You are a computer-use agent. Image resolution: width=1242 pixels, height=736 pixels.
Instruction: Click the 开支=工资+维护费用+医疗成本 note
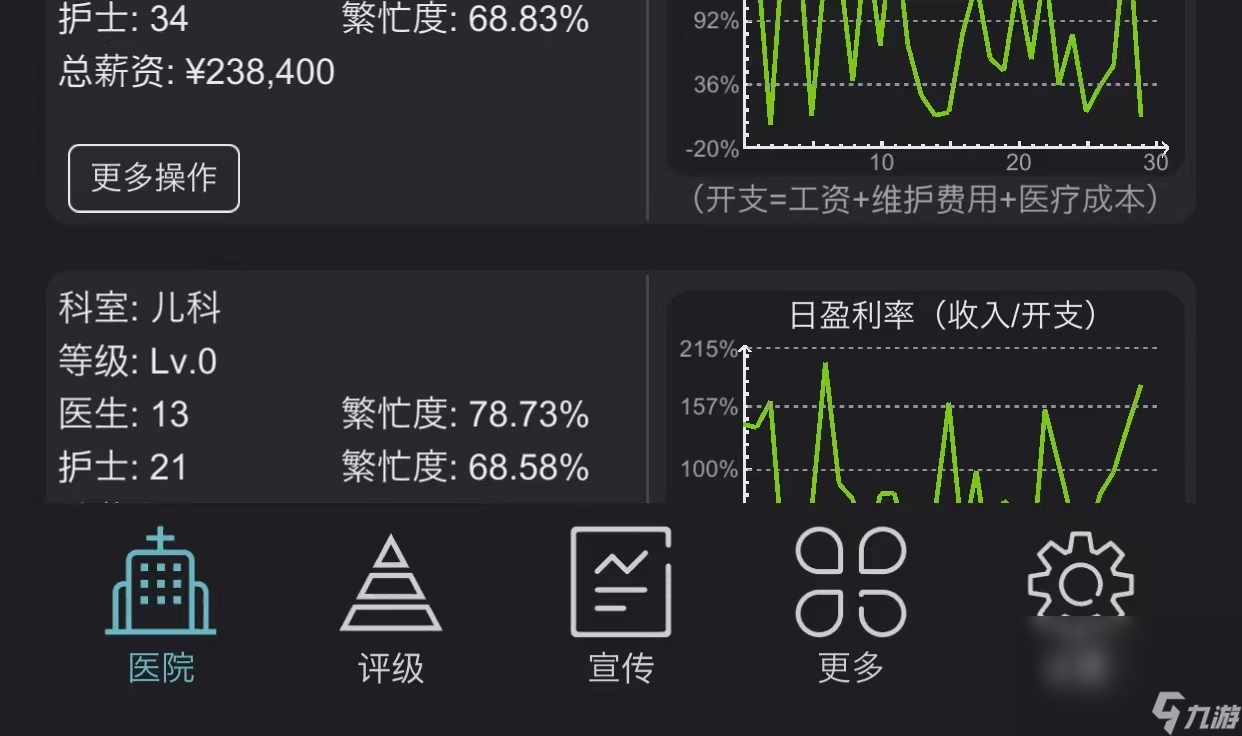point(926,199)
